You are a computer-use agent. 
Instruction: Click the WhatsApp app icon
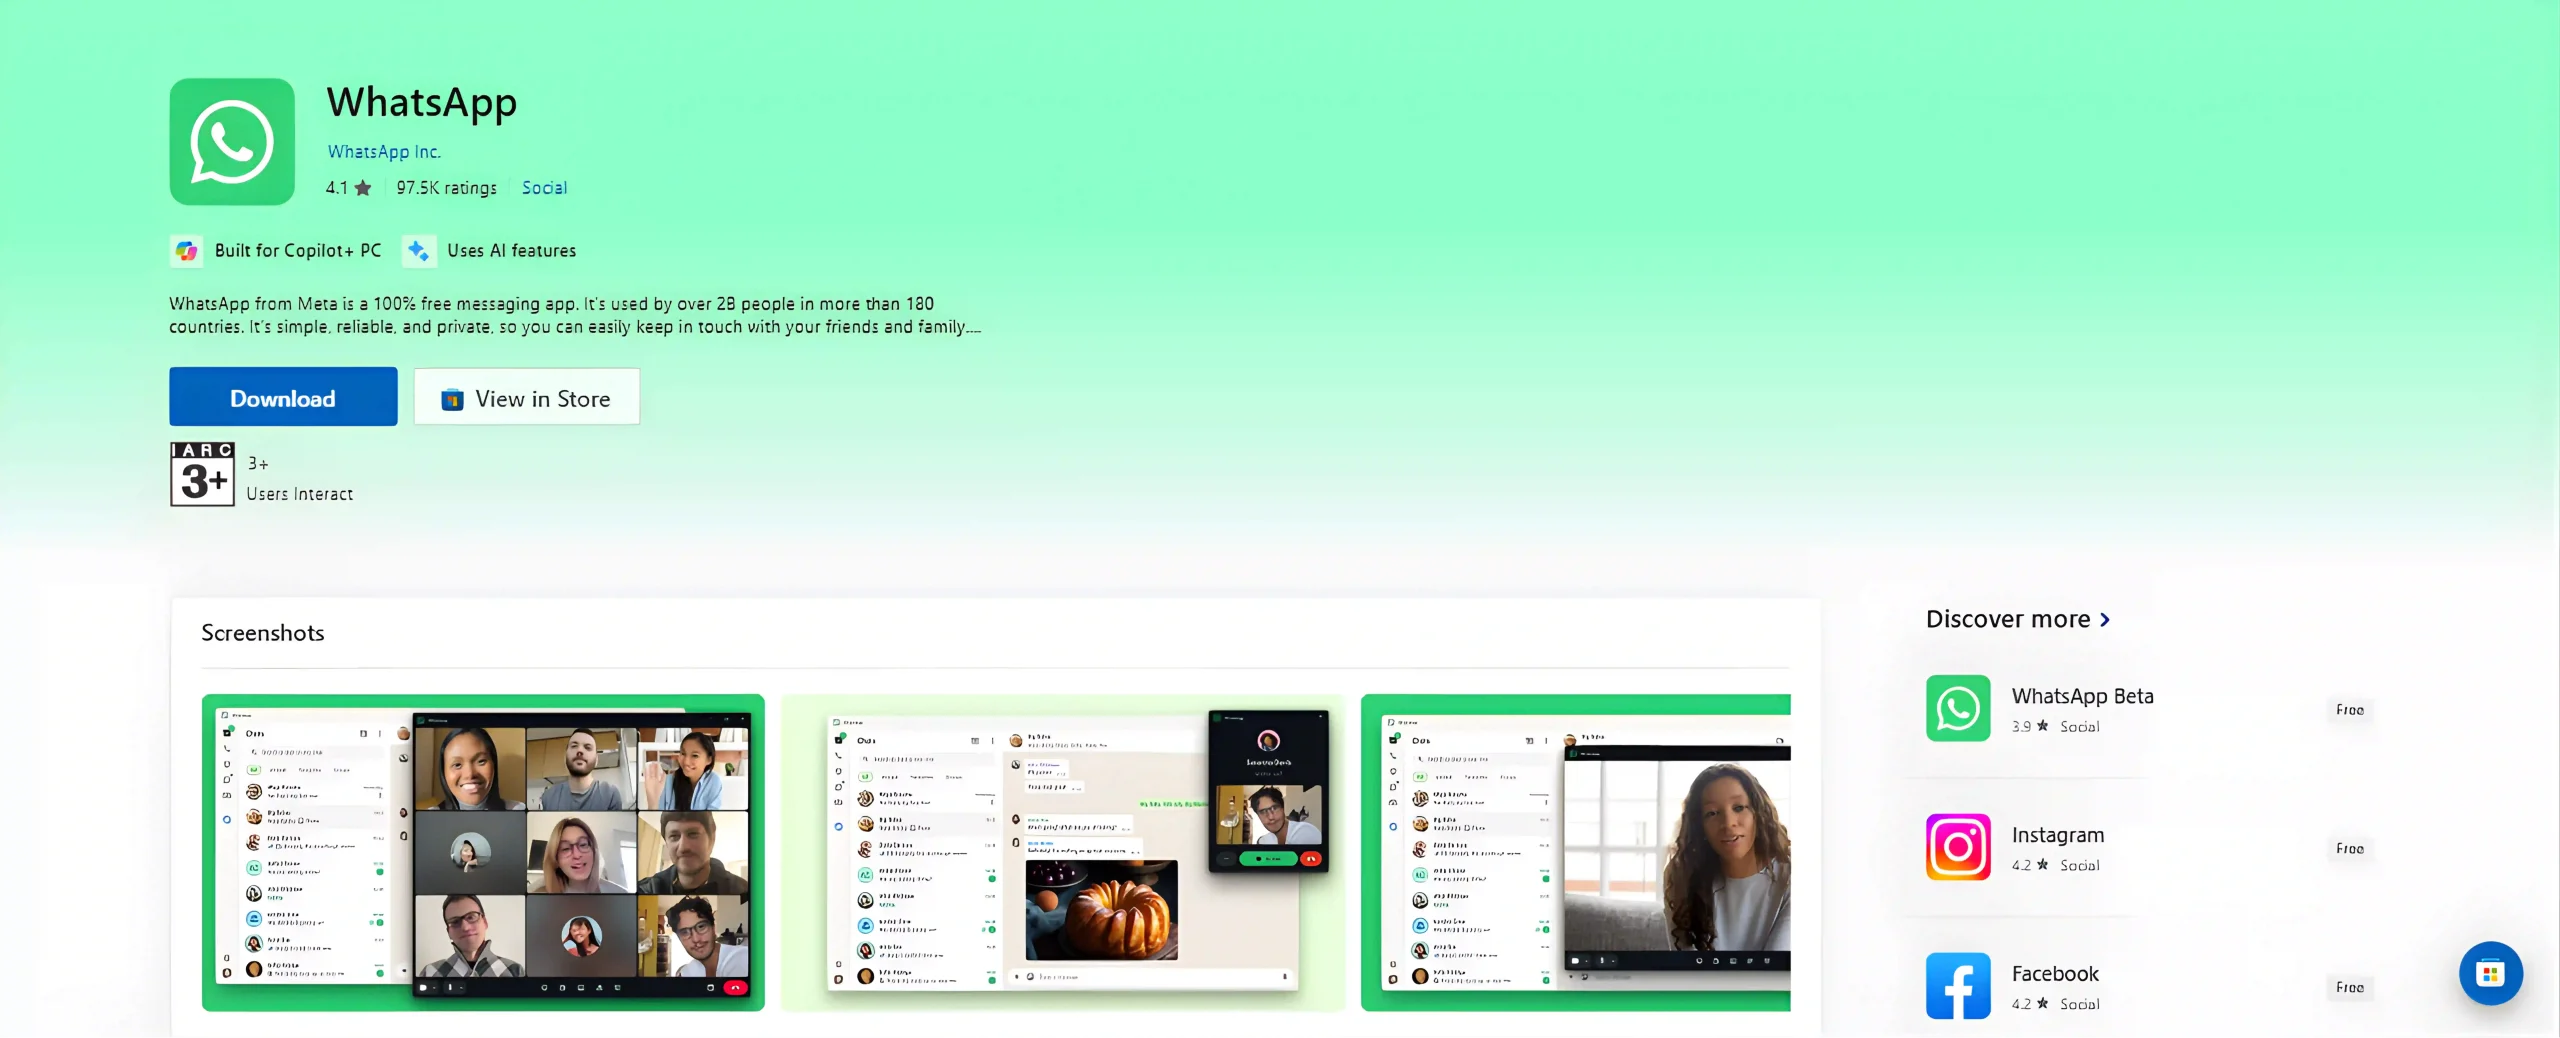pyautogui.click(x=231, y=141)
